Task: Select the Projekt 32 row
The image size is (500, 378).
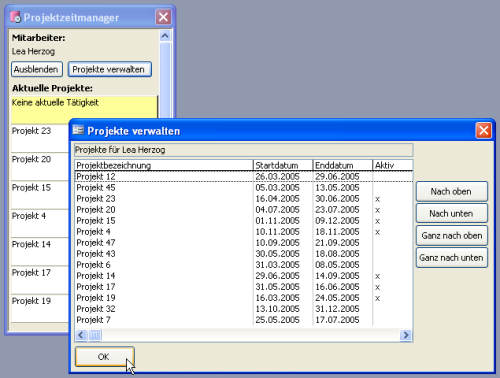Action: pyautogui.click(x=244, y=308)
